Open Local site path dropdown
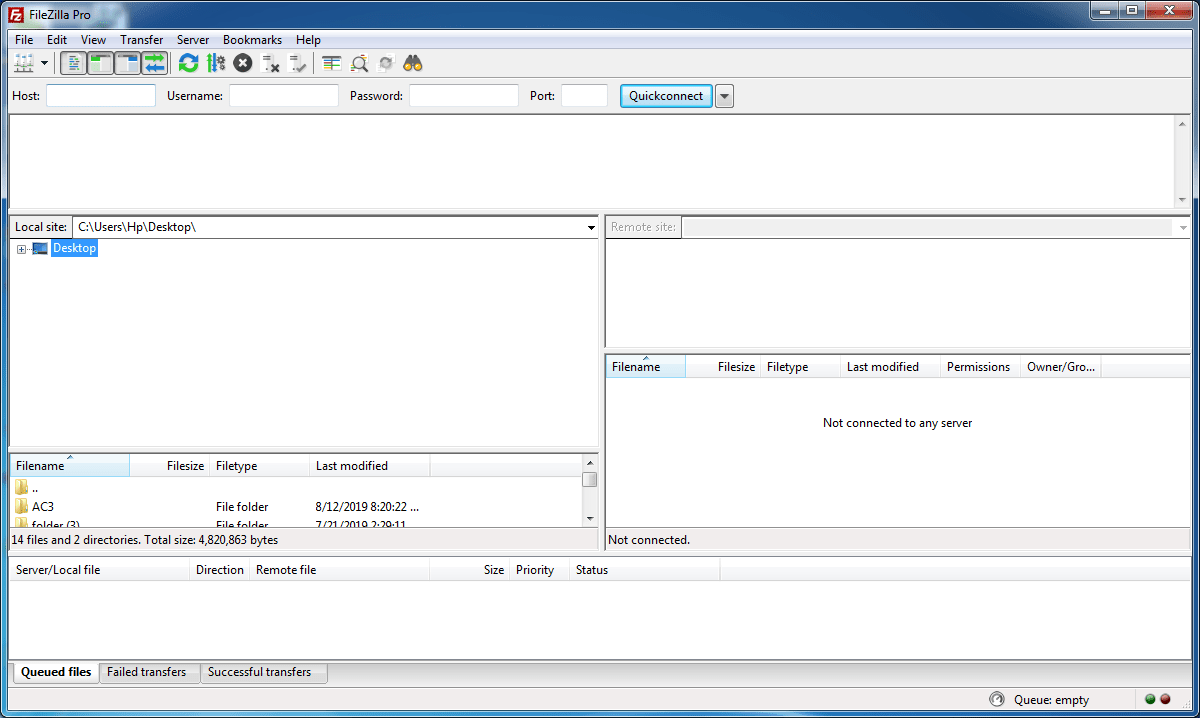 pyautogui.click(x=592, y=228)
